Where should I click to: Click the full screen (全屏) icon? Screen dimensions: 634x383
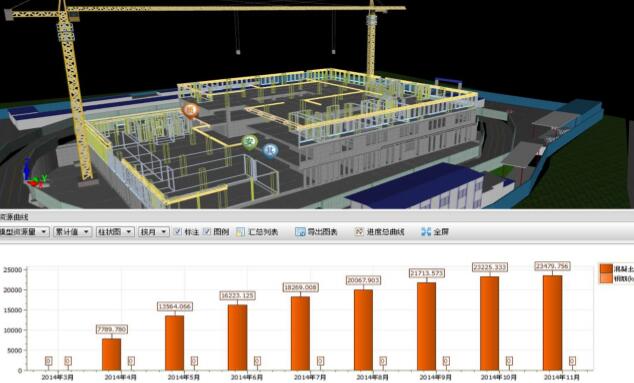[426, 232]
